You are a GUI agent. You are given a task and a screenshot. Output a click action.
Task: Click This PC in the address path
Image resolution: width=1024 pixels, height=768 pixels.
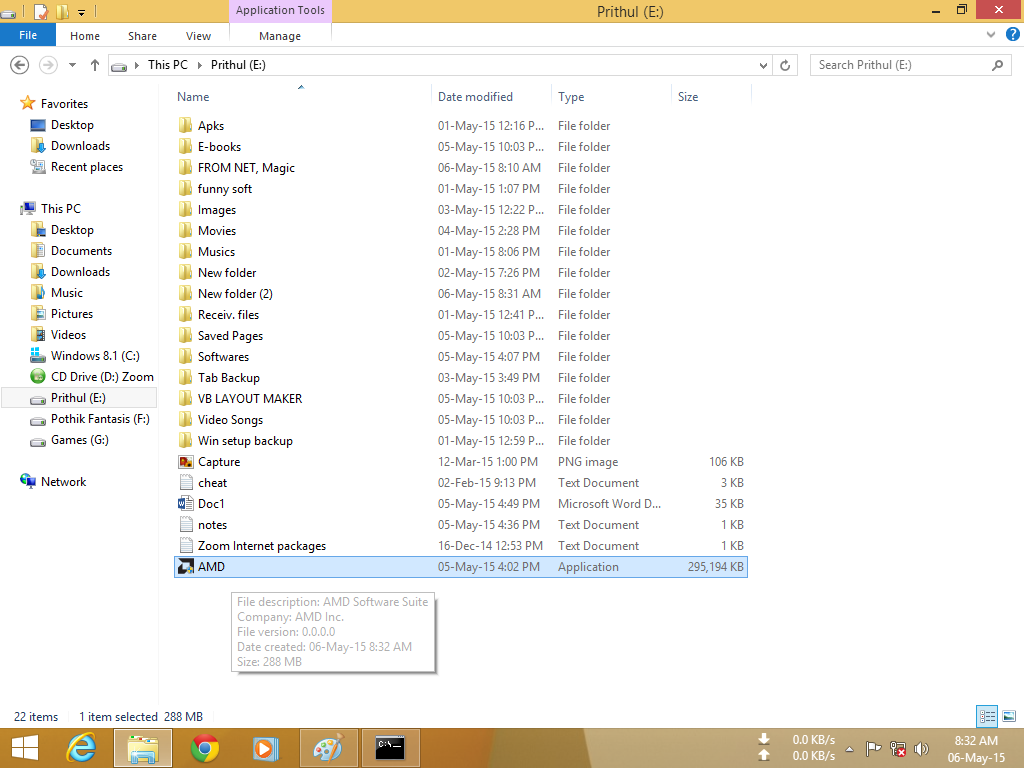click(167, 65)
